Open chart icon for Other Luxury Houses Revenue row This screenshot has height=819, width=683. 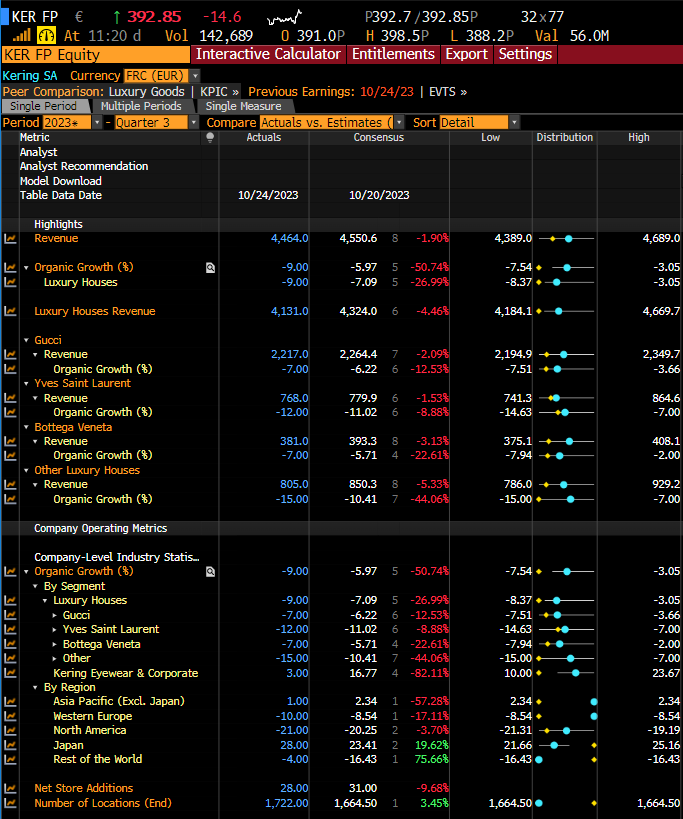tap(10, 485)
